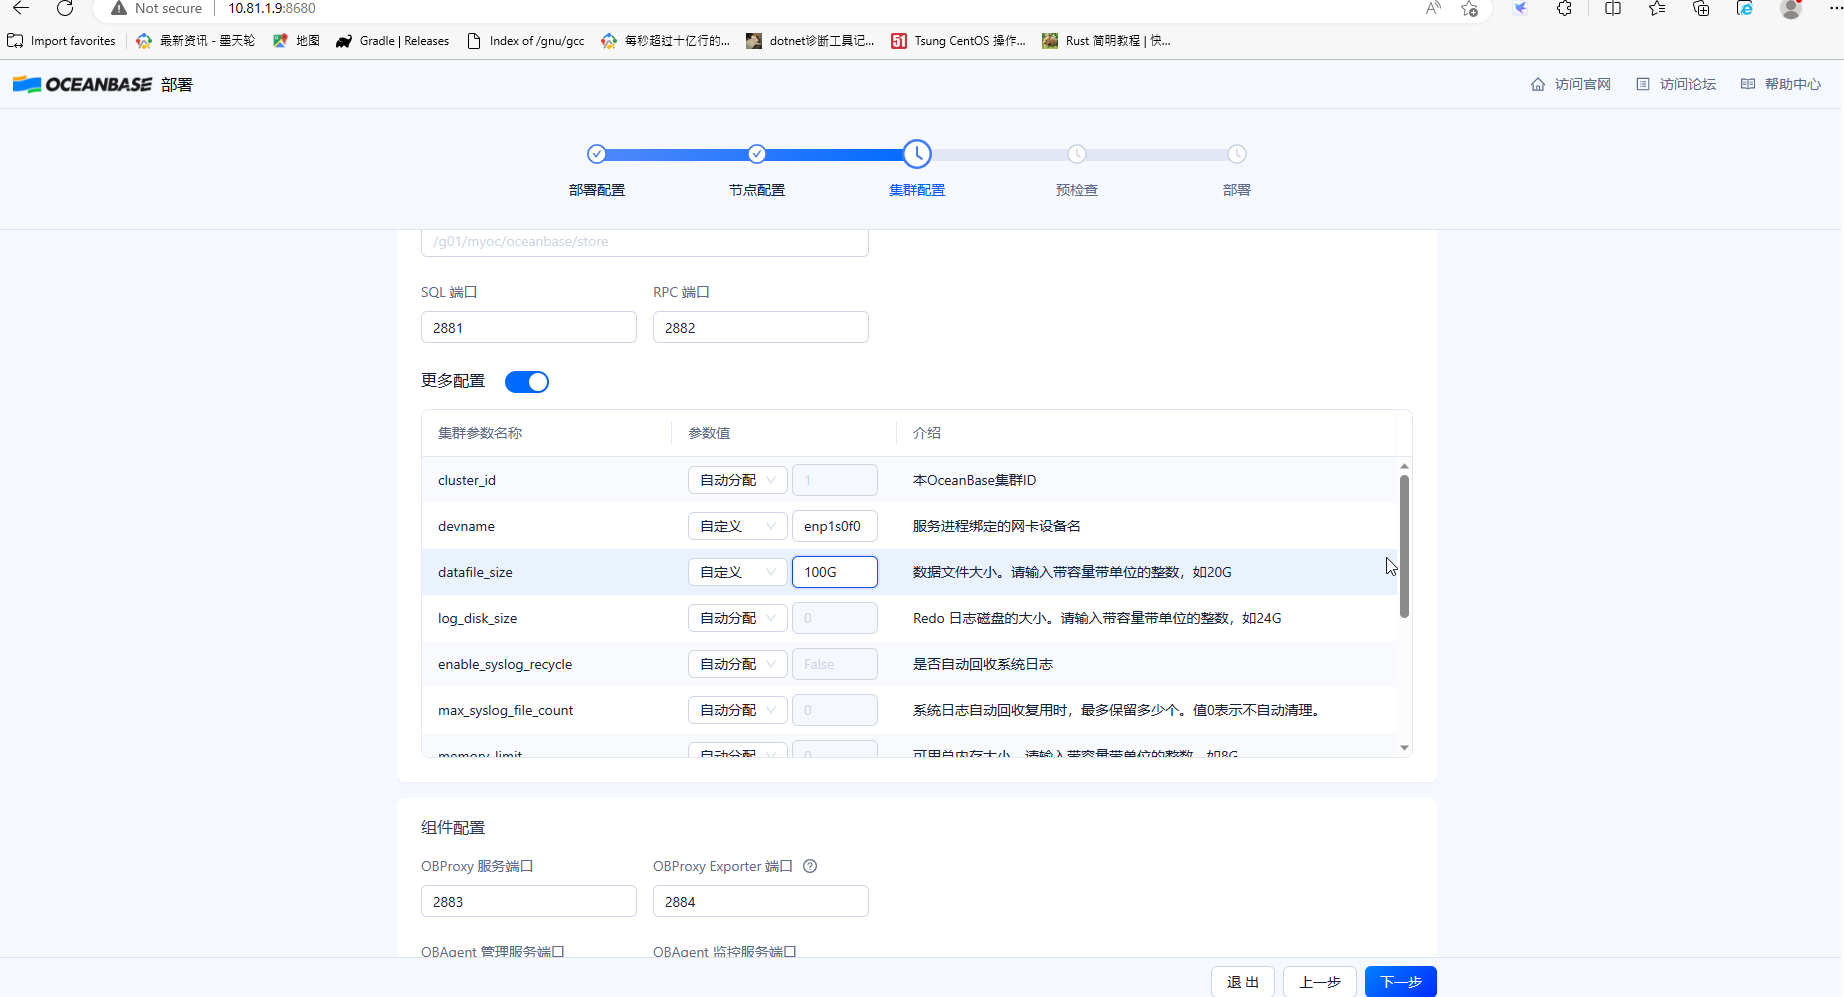Open 帮助中心 help center
This screenshot has width=1844, height=997.
coord(1781,84)
